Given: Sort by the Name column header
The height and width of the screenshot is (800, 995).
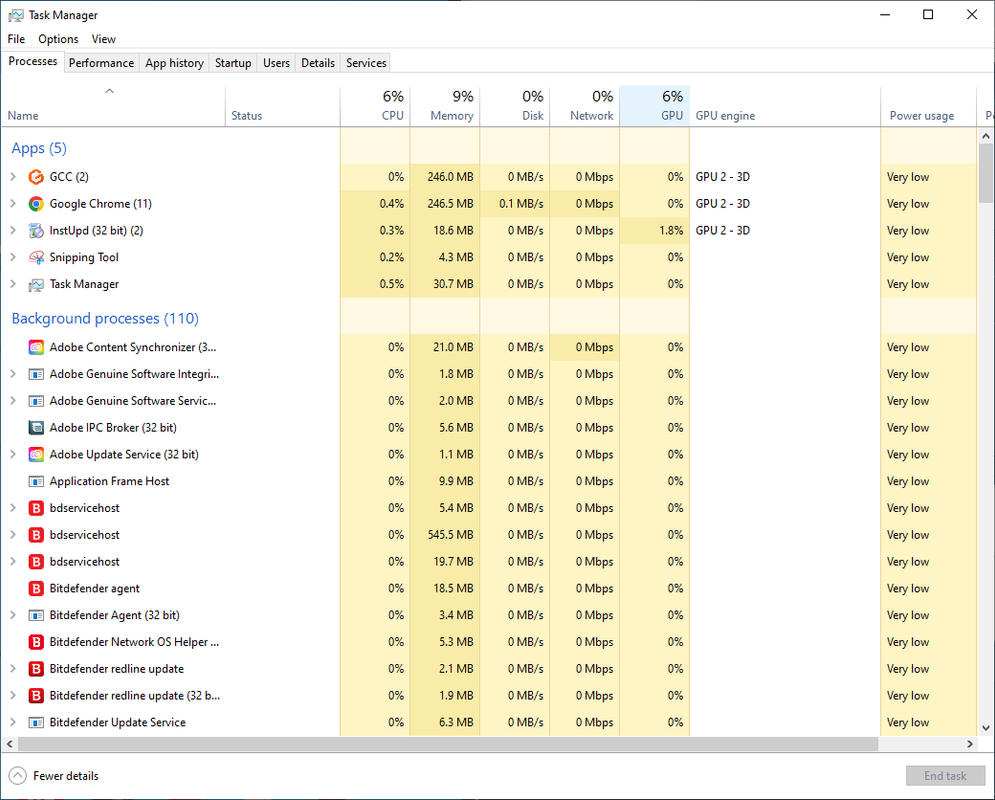Looking at the screenshot, I should [114, 106].
